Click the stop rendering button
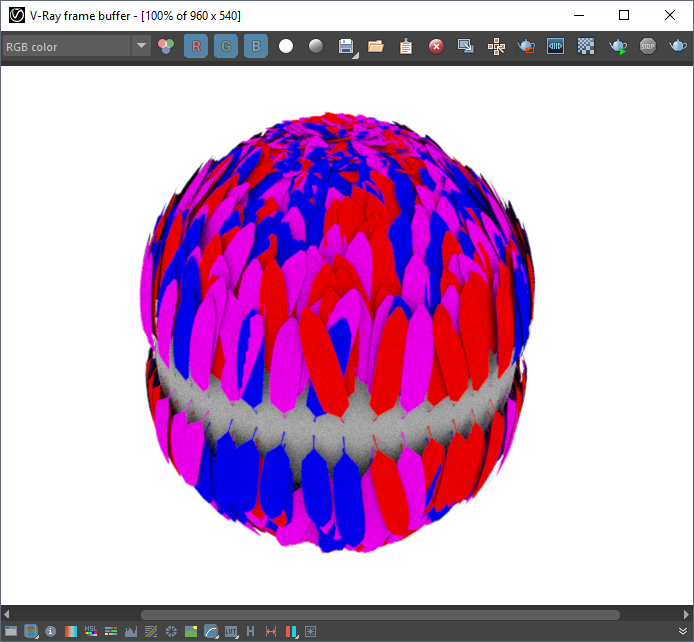This screenshot has height=642, width=694. coord(648,46)
